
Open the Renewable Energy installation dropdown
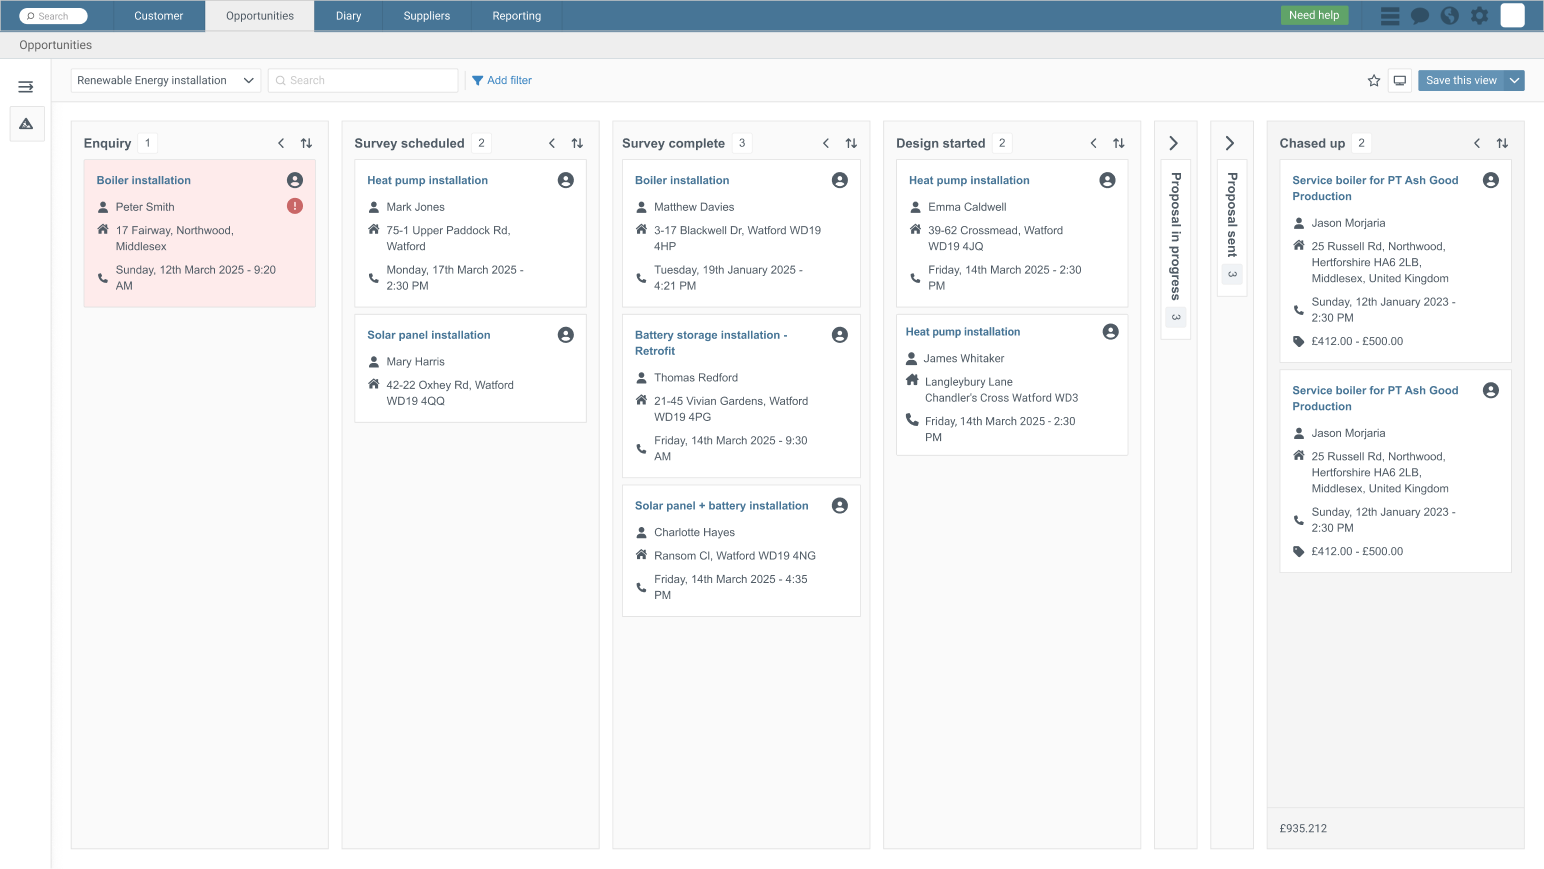165,81
